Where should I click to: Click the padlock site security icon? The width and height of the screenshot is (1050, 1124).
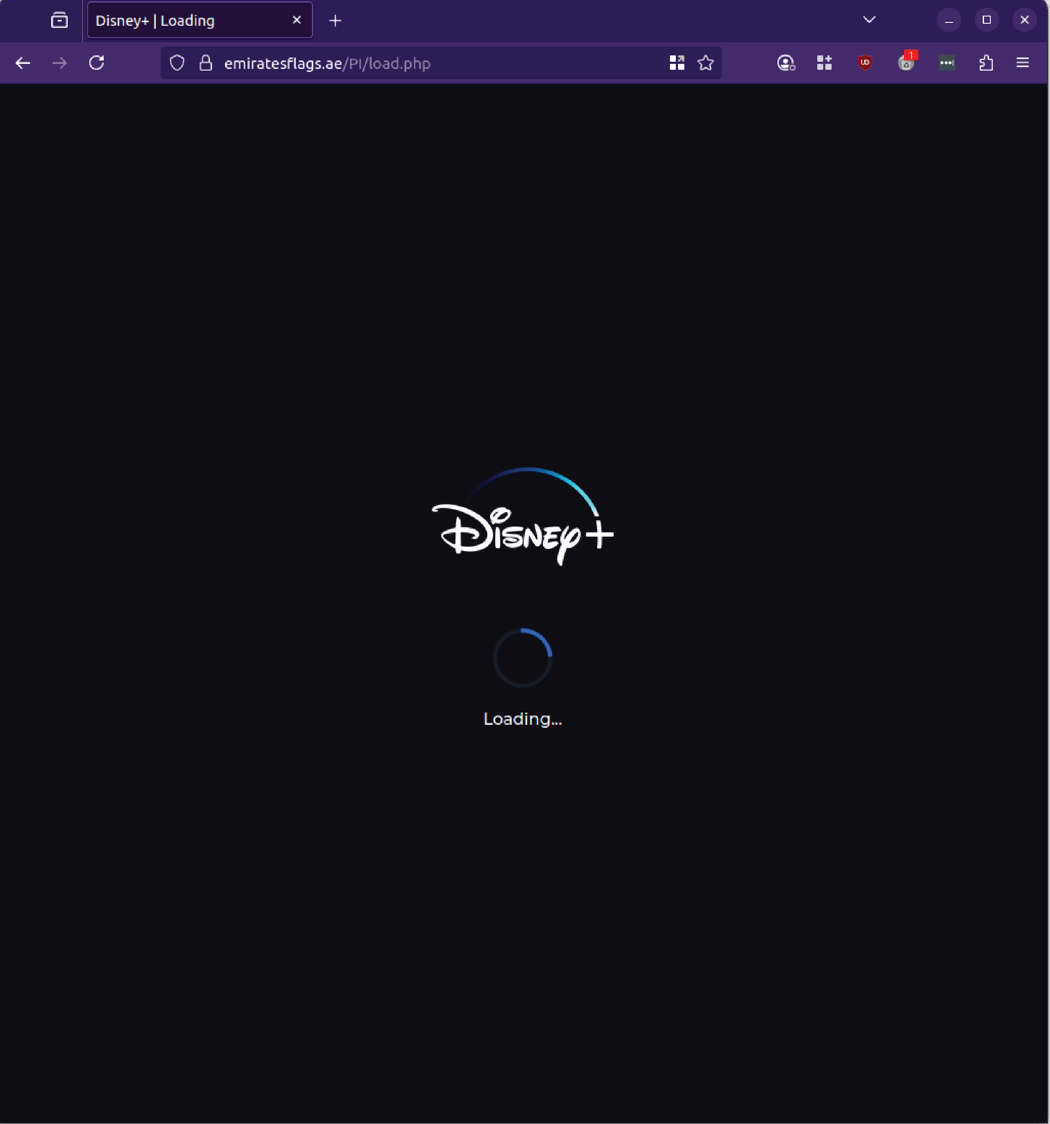204,62
